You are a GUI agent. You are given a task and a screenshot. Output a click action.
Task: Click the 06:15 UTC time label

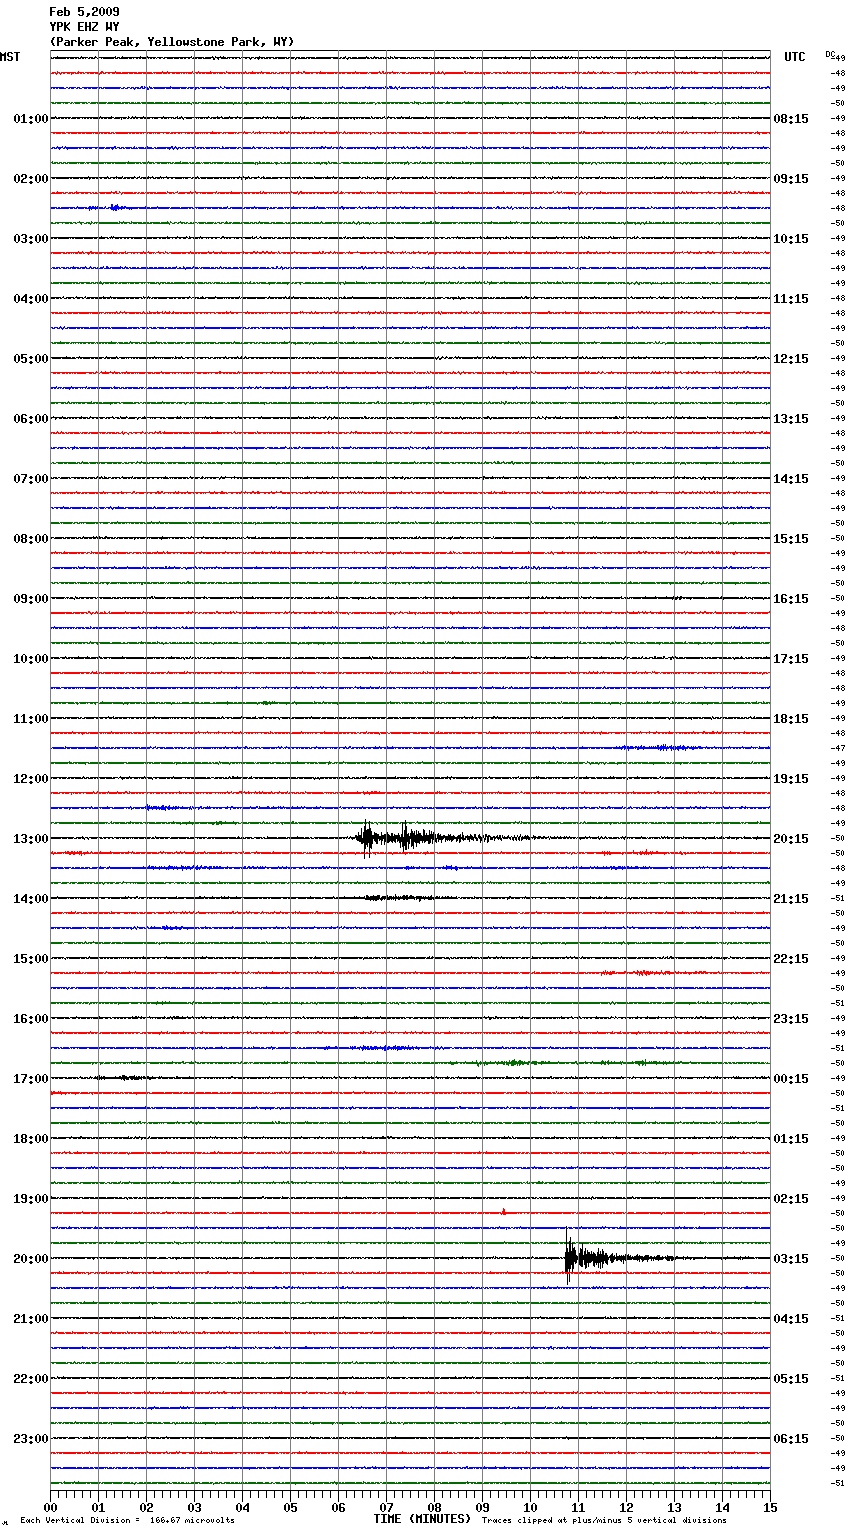click(x=791, y=1439)
